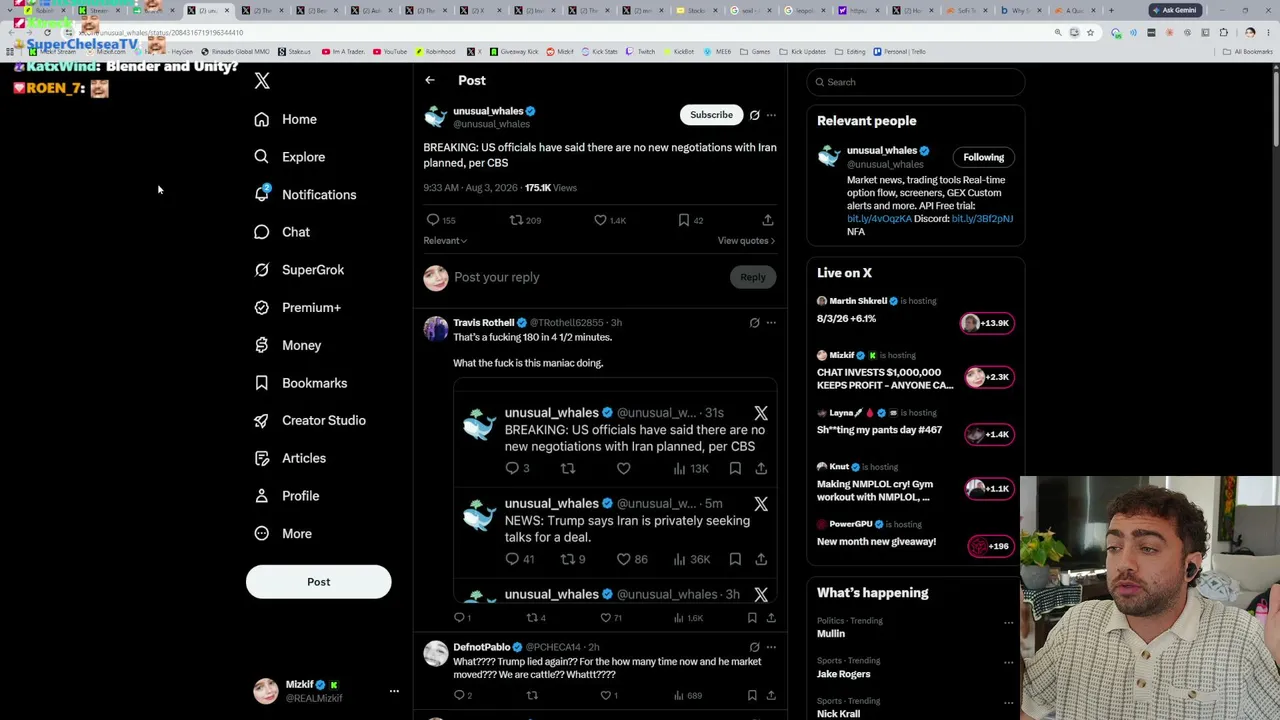This screenshot has width=1280, height=720.
Task: Open Chat in the sidebar
Action: tap(282, 232)
